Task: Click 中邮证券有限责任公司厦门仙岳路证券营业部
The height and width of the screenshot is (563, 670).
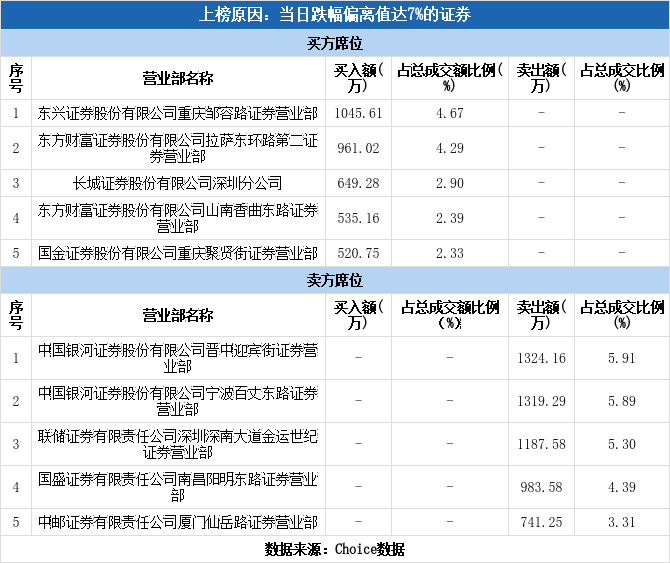Action: point(178,522)
